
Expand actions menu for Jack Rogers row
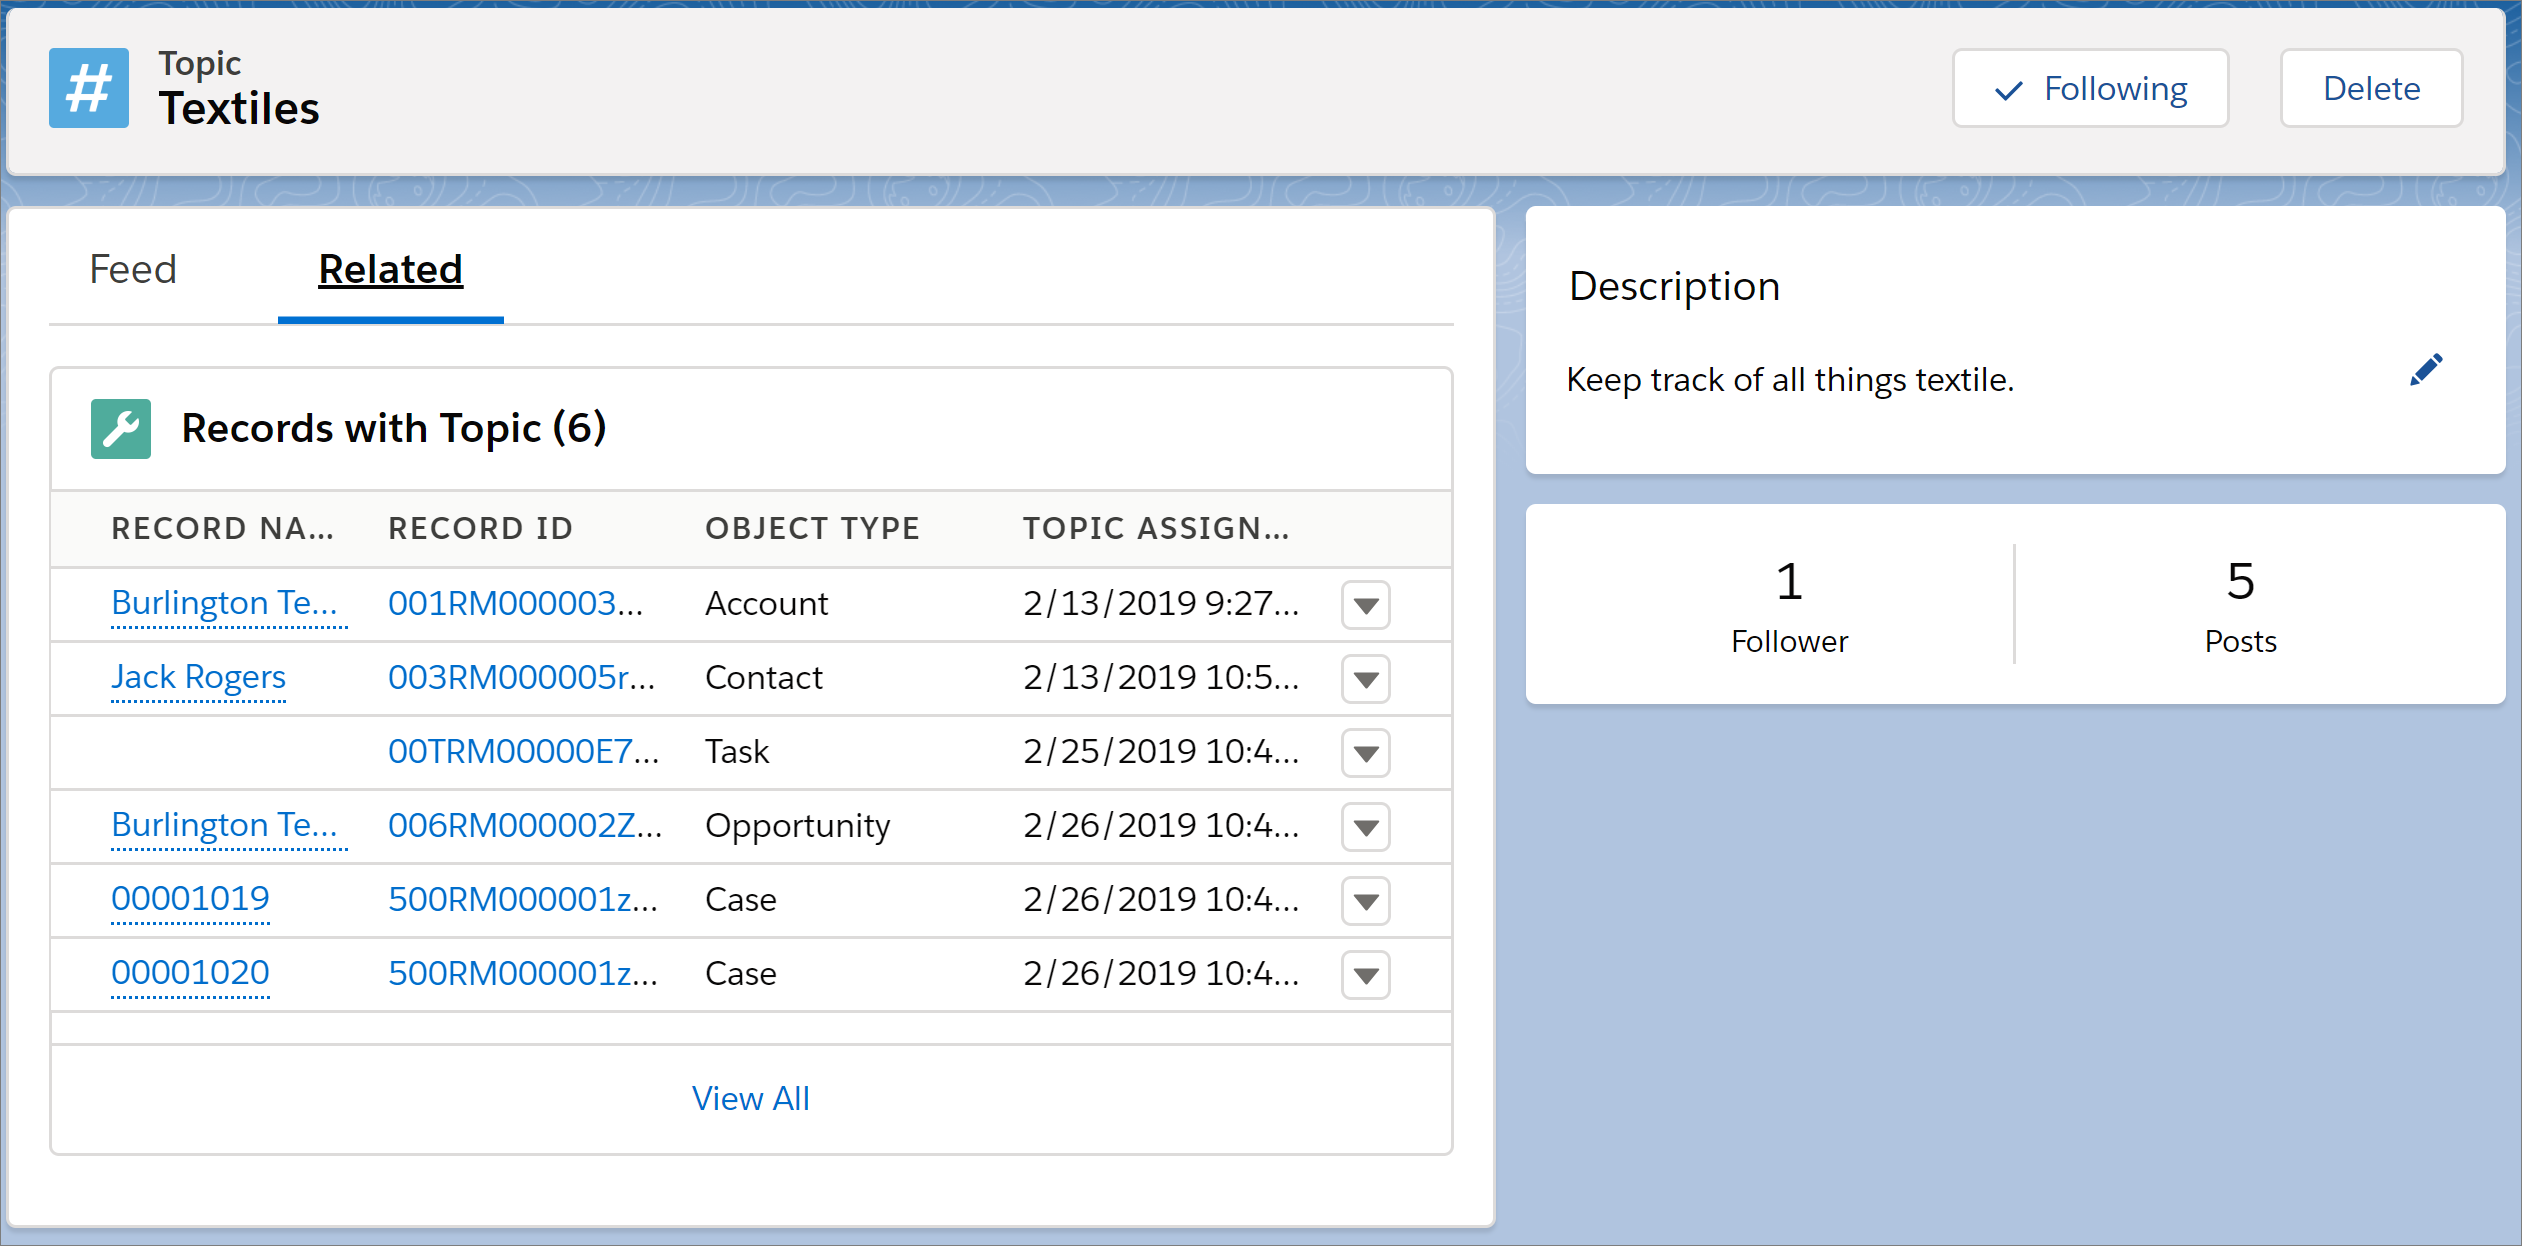point(1365,679)
